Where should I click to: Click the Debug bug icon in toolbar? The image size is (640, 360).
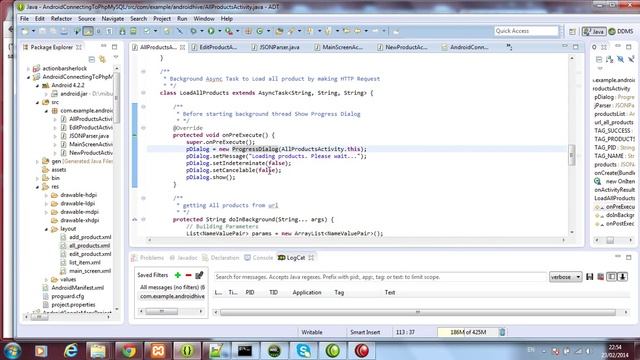193,31
